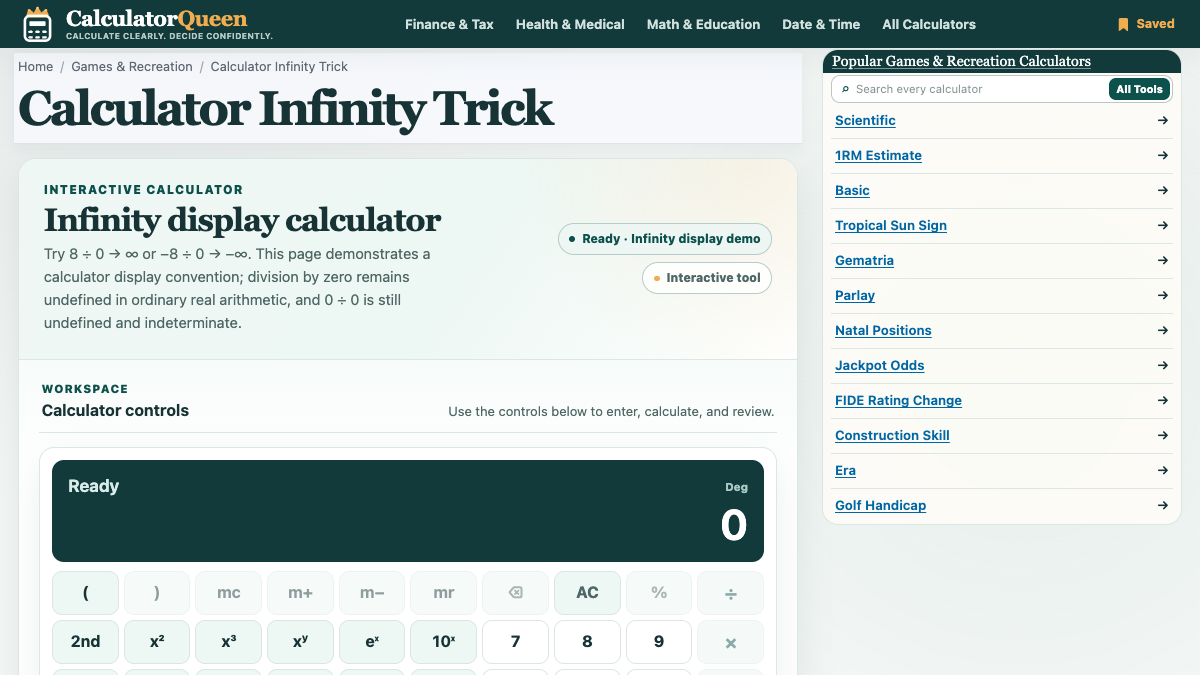This screenshot has width=1200, height=675.
Task: Open the Tropical Sun Sign link
Action: pyautogui.click(x=891, y=225)
